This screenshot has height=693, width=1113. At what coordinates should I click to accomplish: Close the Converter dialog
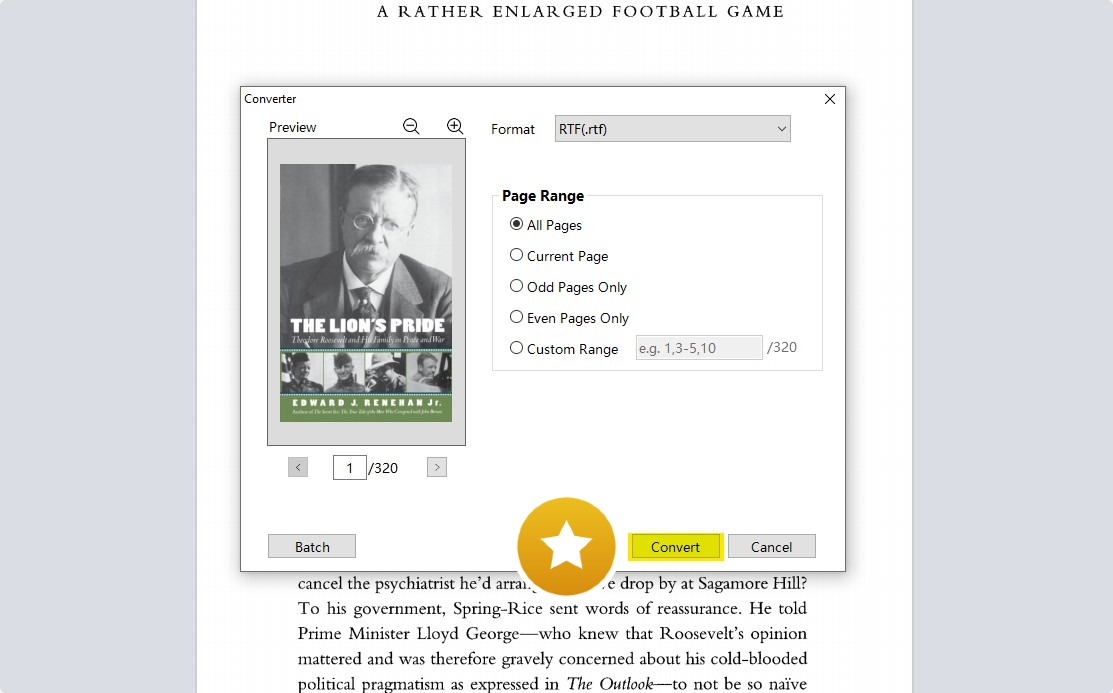point(830,99)
